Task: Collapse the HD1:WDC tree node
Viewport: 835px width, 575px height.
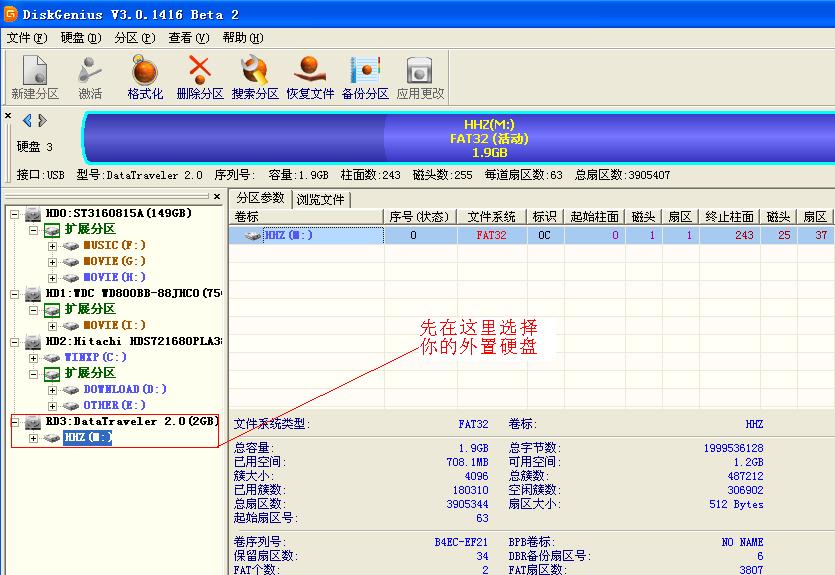Action: pyautogui.click(x=14, y=294)
